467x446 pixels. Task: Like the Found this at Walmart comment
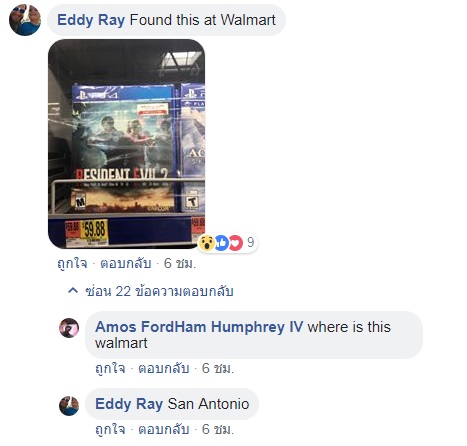[72, 263]
